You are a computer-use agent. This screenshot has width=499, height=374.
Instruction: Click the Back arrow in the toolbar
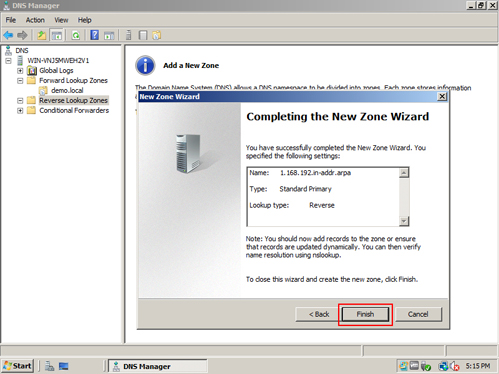[8, 35]
